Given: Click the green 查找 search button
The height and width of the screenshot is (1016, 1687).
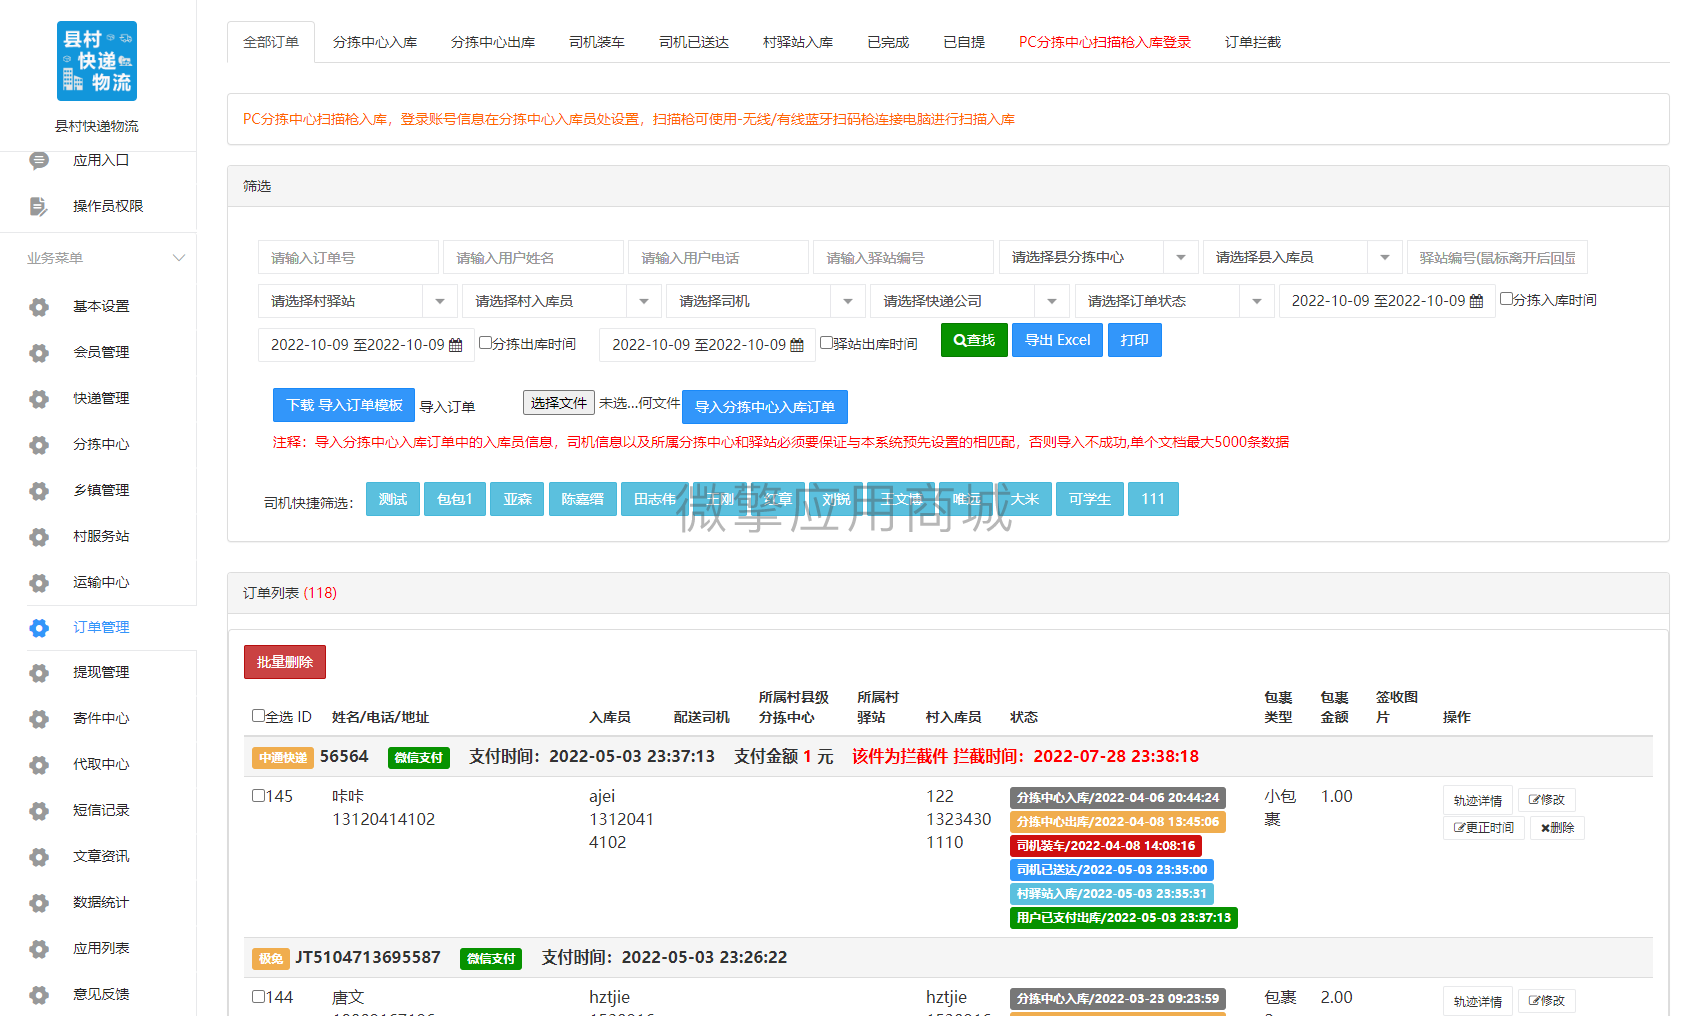Looking at the screenshot, I should coord(974,340).
